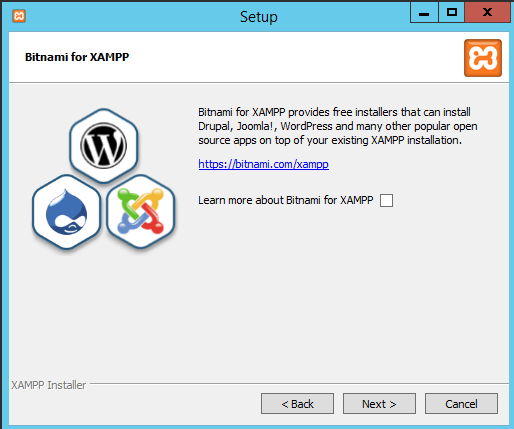
Task: Click the 'XAMPP Installer' footer label
Action: coord(49,385)
